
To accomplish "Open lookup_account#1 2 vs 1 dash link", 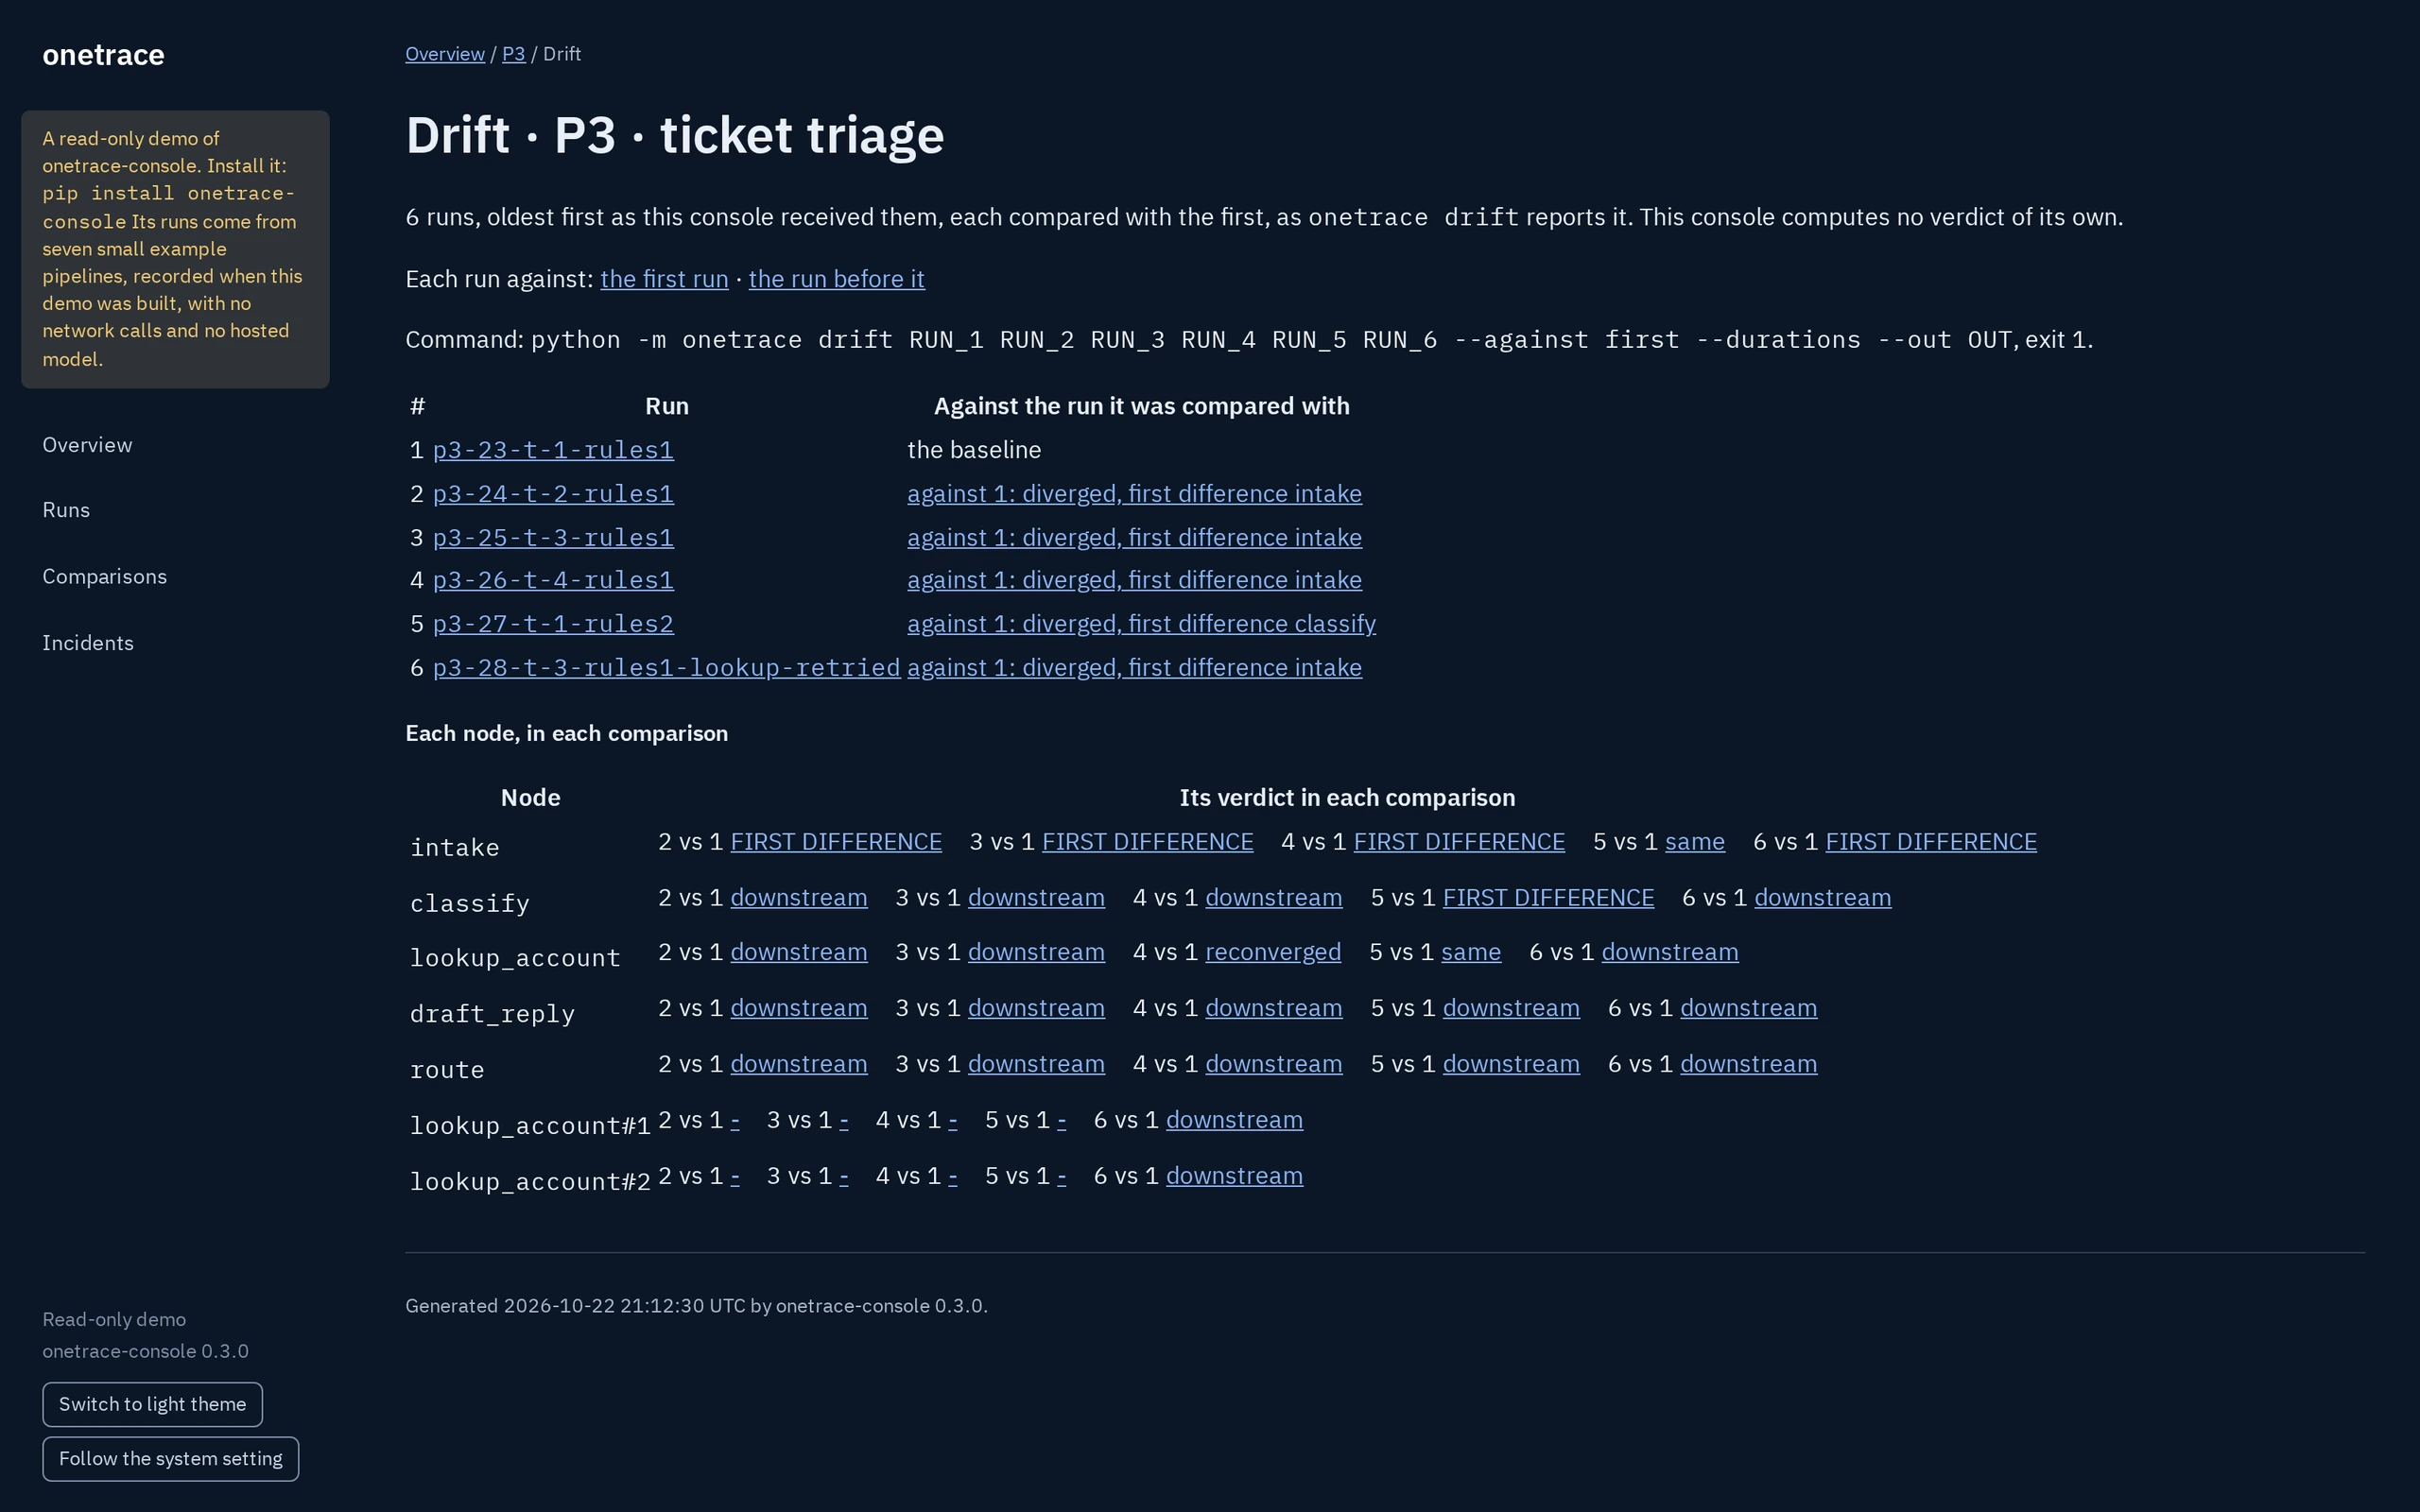I will coord(735,1120).
